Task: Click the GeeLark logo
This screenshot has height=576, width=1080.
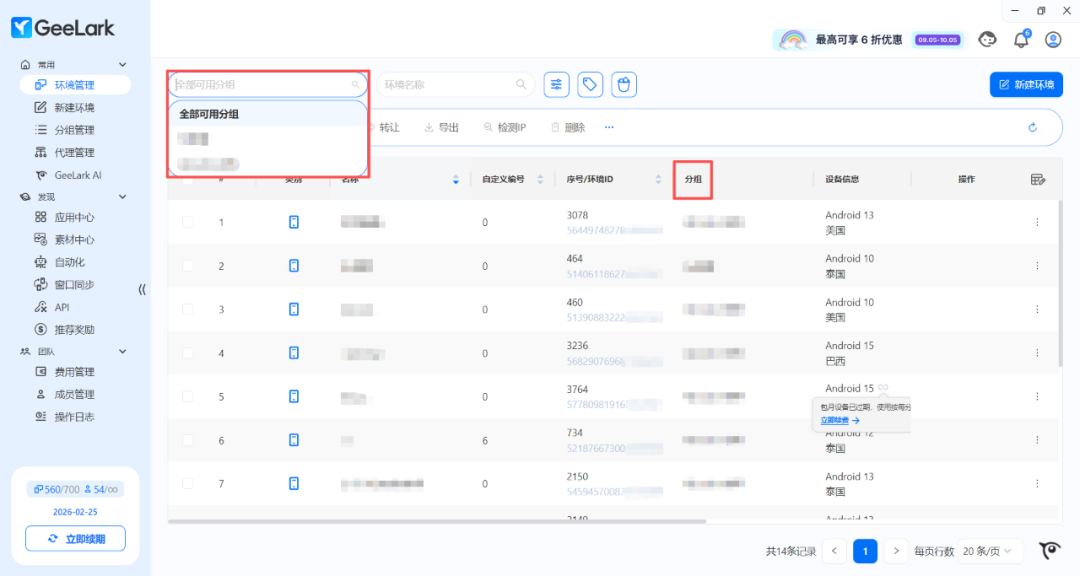Action: (x=63, y=28)
